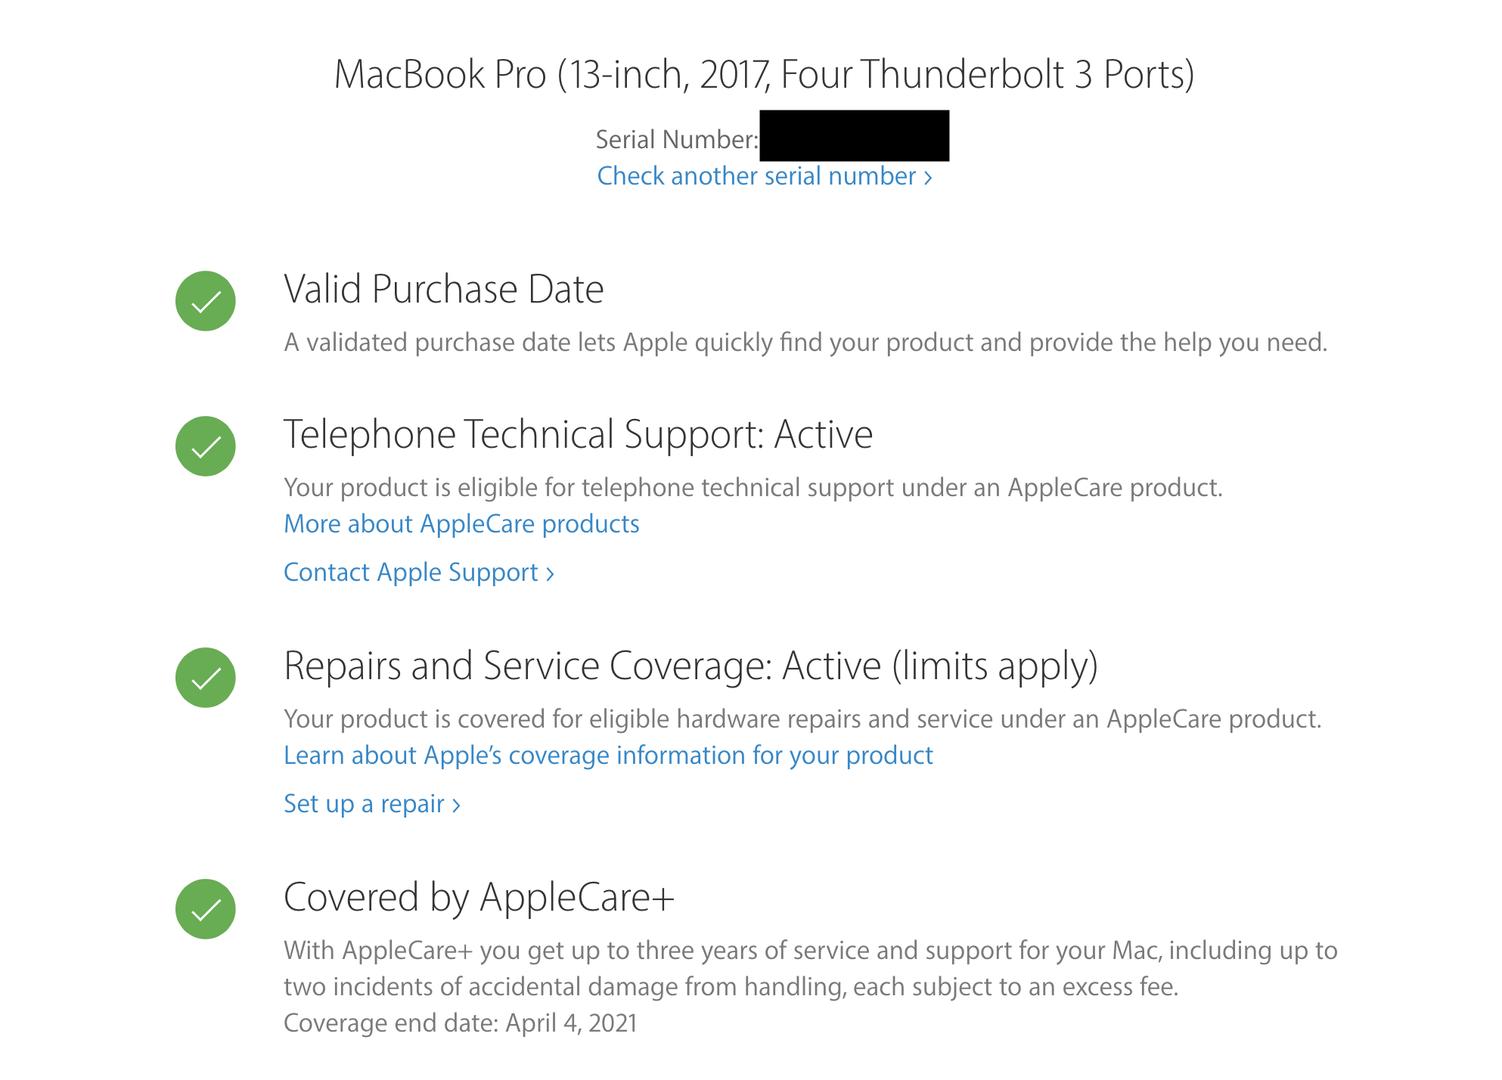Click the MacBook Pro product title
The width and height of the screenshot is (1502, 1080).
pyautogui.click(x=764, y=74)
